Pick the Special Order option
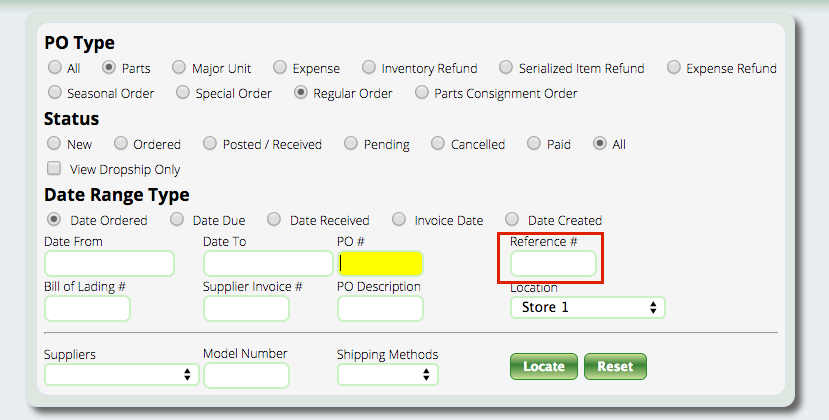Screen dimensions: 829x420 pos(183,93)
